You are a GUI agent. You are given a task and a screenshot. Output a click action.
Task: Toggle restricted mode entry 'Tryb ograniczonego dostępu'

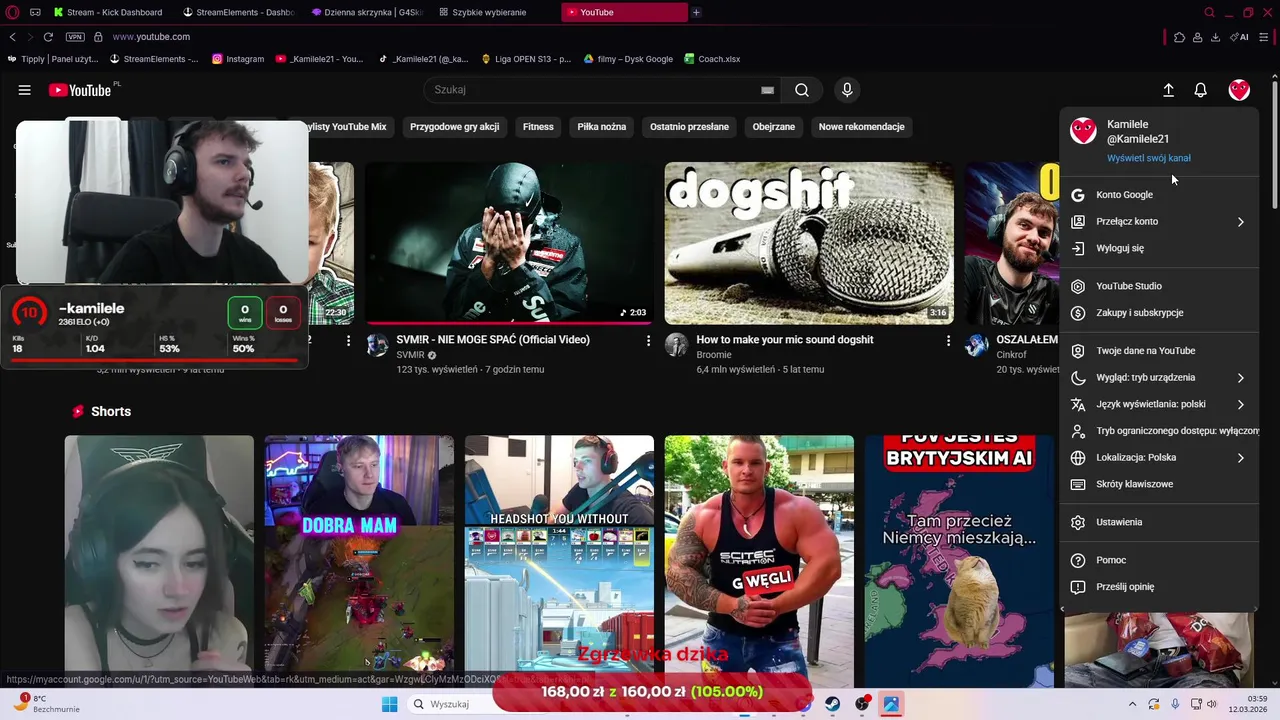tap(1159, 431)
